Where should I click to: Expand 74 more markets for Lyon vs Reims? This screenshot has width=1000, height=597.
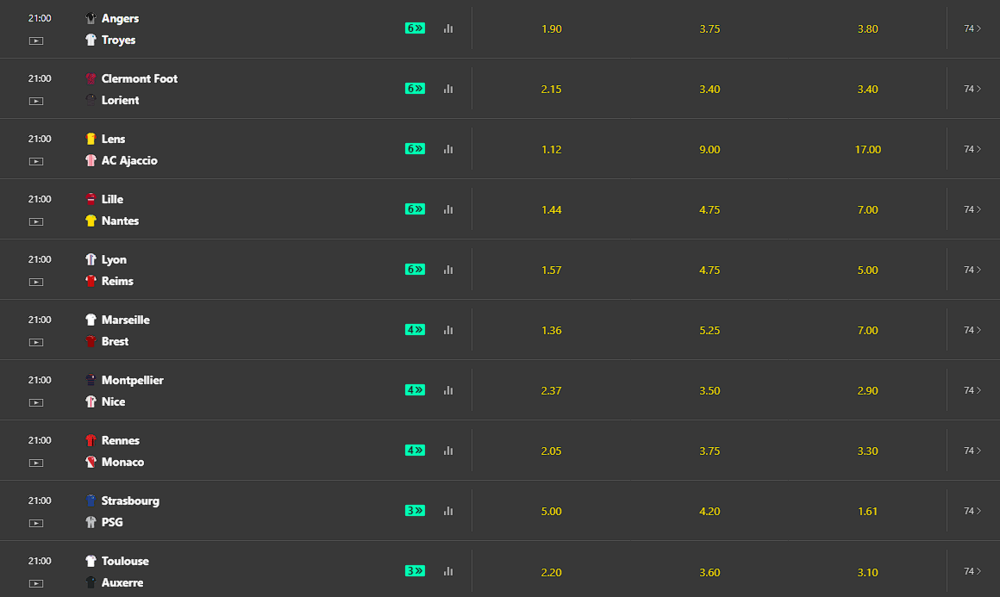(973, 270)
